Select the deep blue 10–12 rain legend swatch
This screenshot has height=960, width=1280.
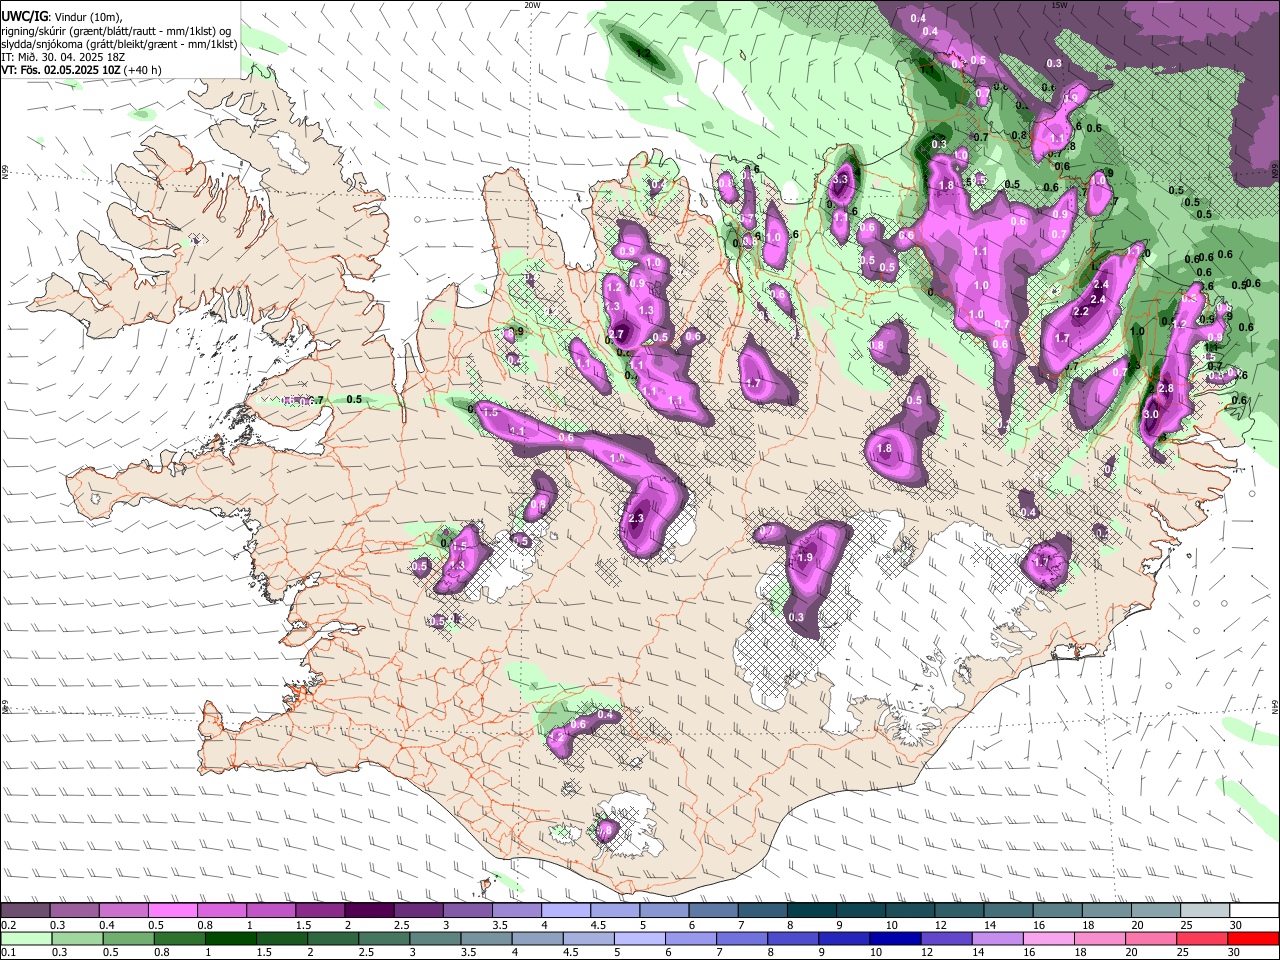tap(896, 938)
